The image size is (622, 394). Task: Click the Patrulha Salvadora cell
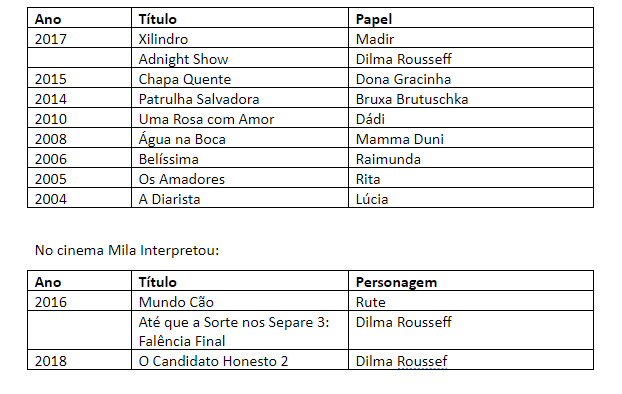click(x=240, y=98)
